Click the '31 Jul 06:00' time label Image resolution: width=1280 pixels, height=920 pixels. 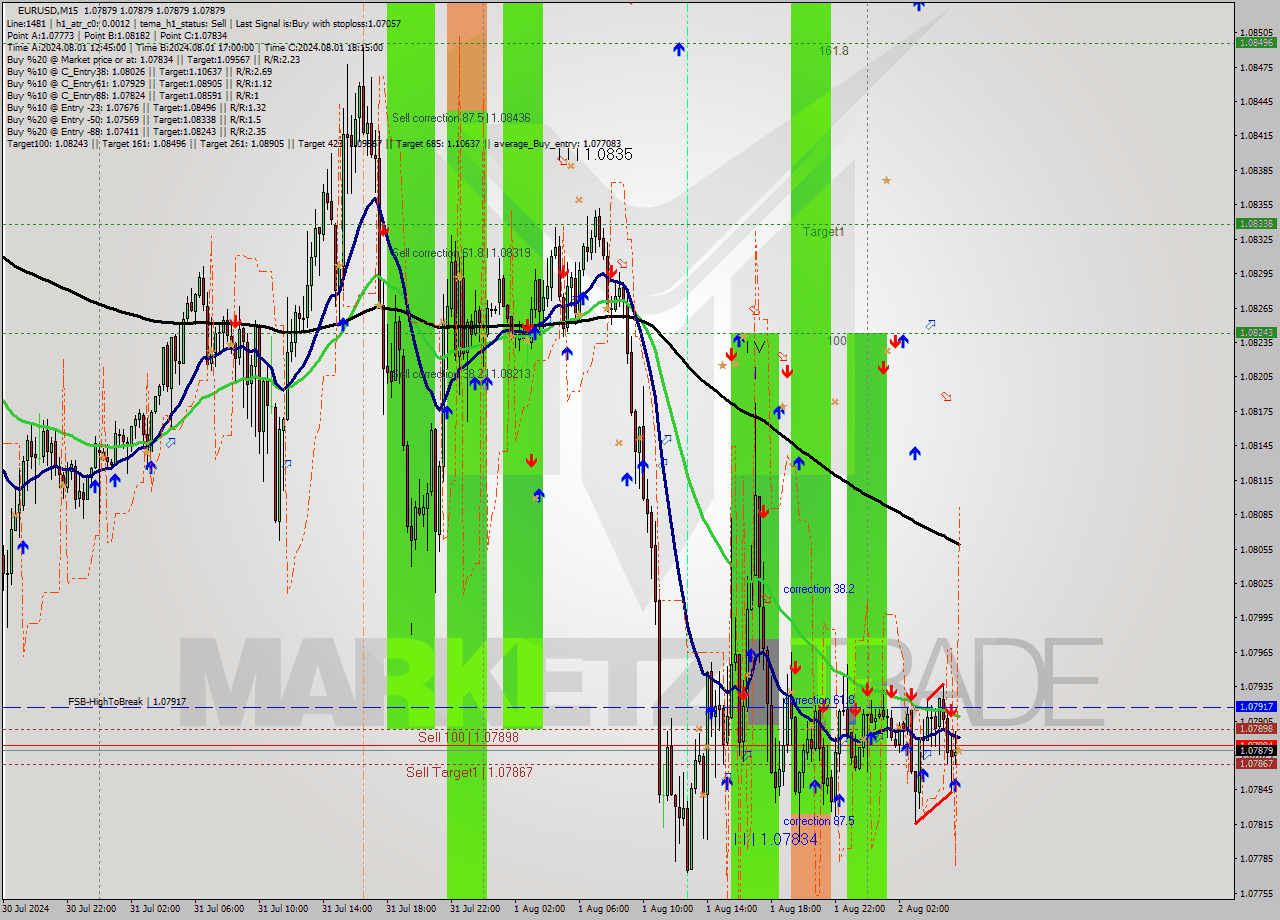click(219, 909)
